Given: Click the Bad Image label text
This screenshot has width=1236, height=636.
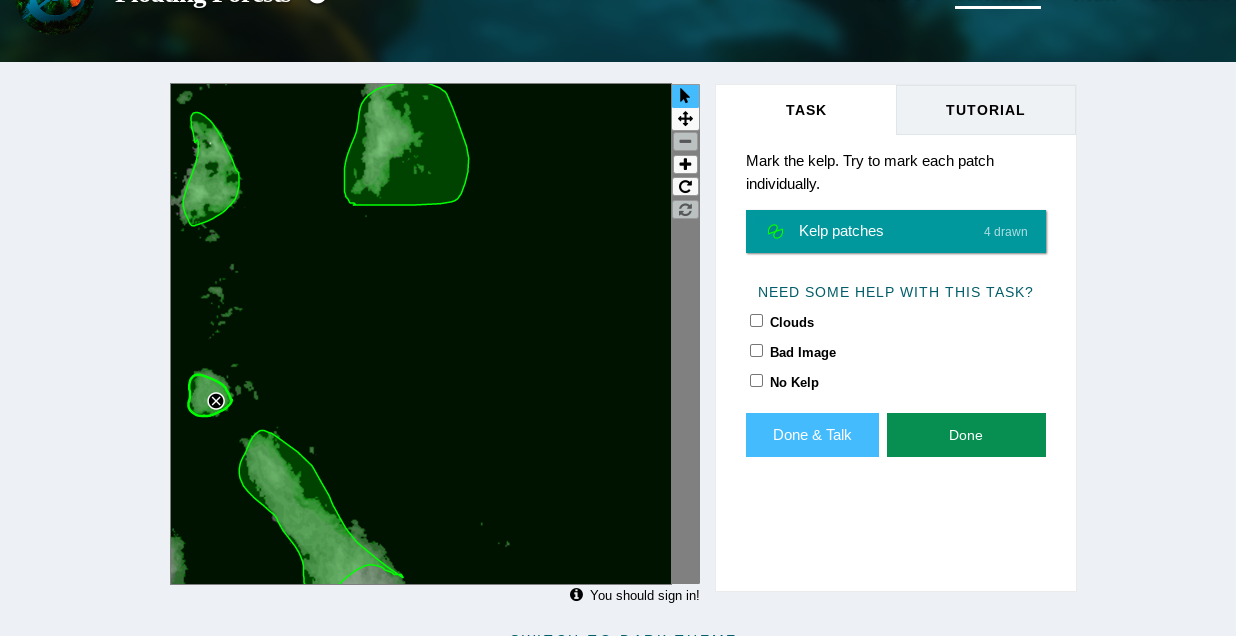Looking at the screenshot, I should (803, 352).
